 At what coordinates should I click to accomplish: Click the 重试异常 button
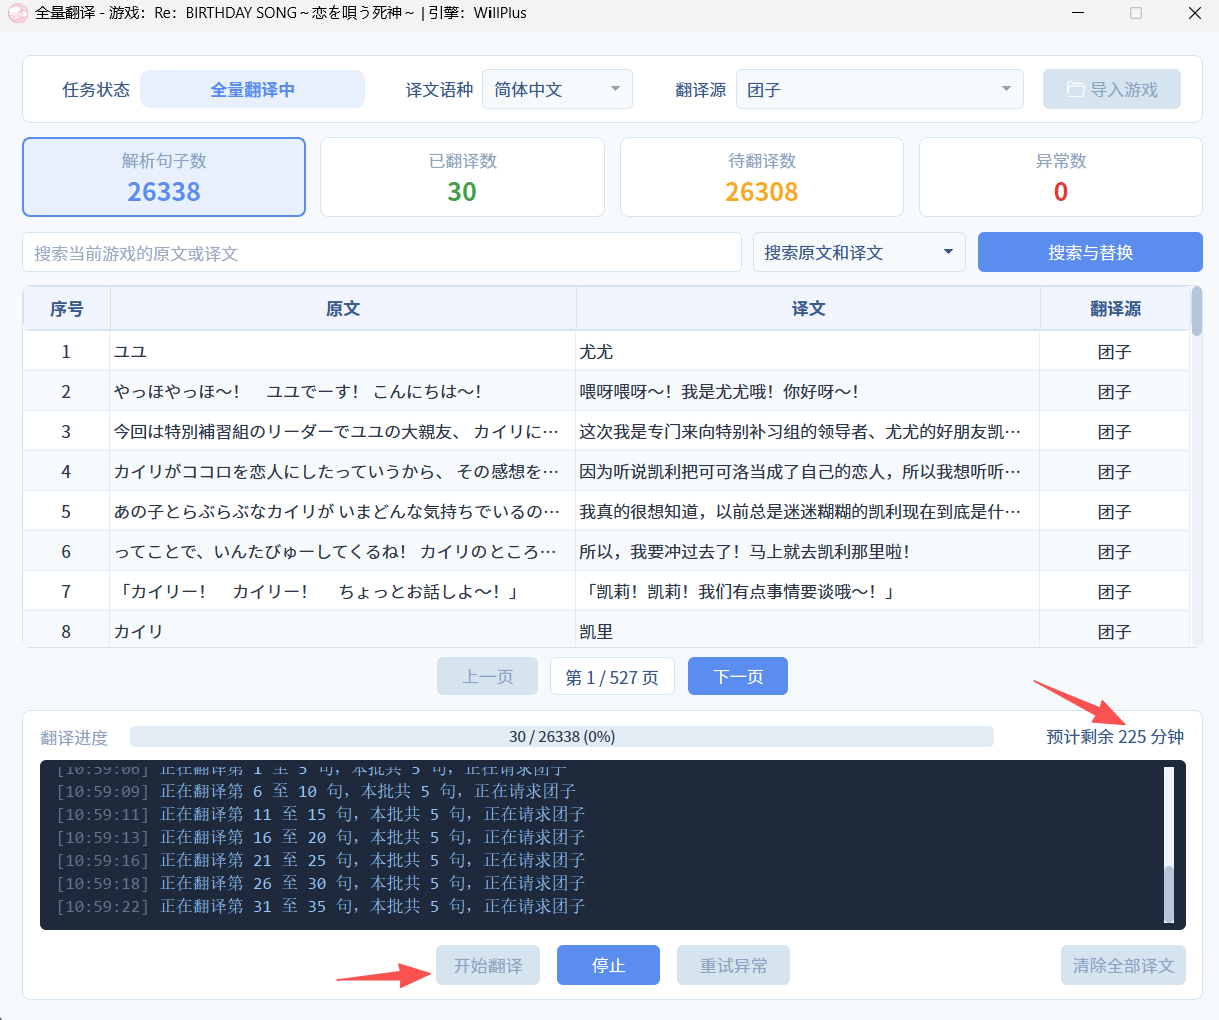[733, 965]
